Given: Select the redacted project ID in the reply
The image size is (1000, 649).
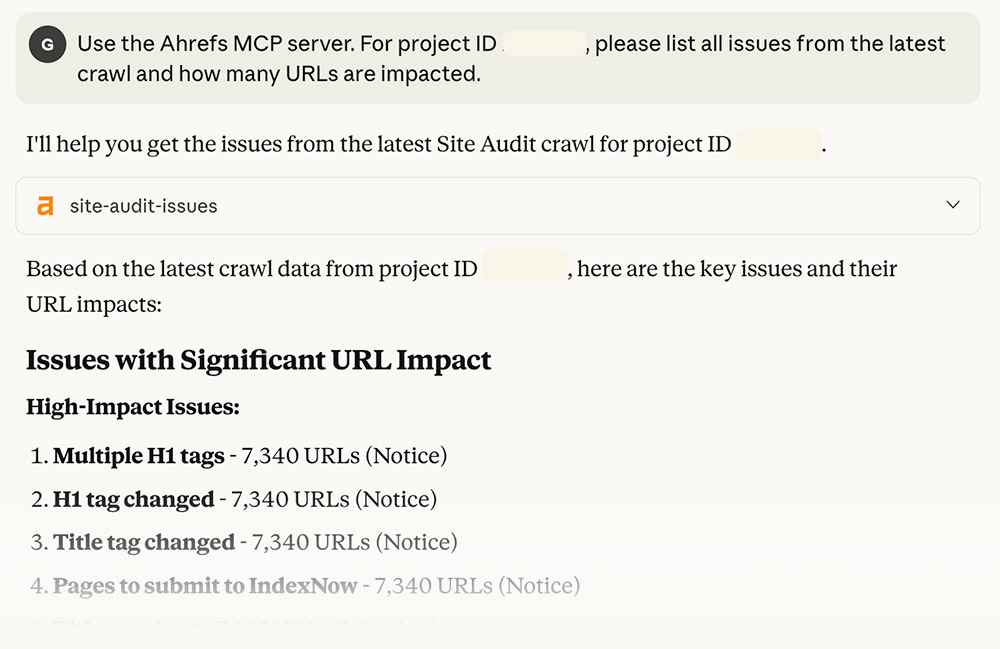Looking at the screenshot, I should [x=779, y=145].
